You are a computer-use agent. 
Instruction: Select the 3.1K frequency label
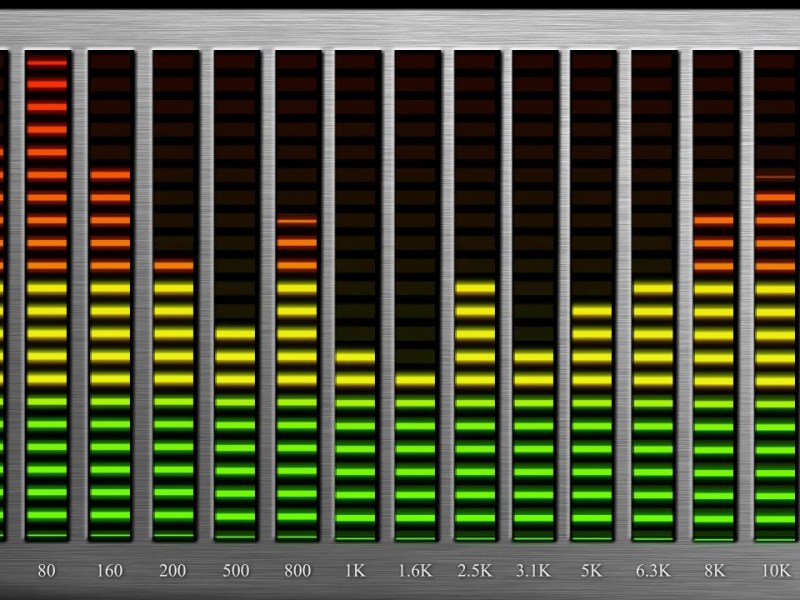(x=533, y=571)
